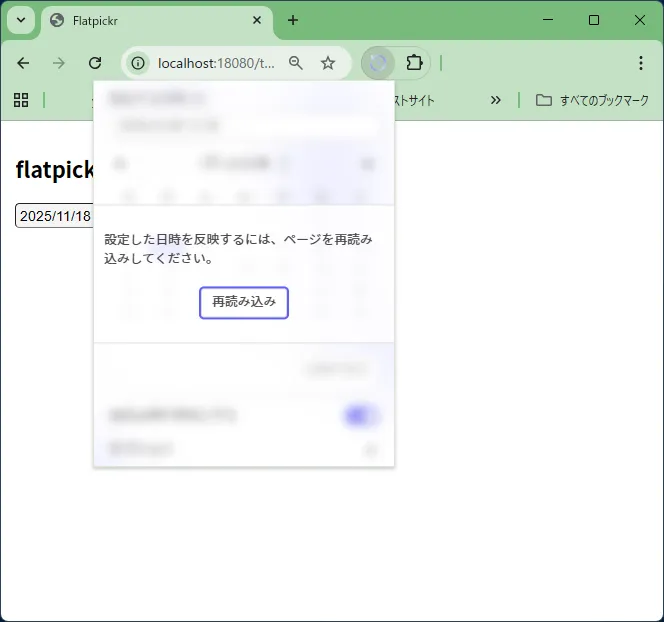Image resolution: width=664 pixels, height=622 pixels.
Task: Focus the localhost address bar
Action: (215, 63)
